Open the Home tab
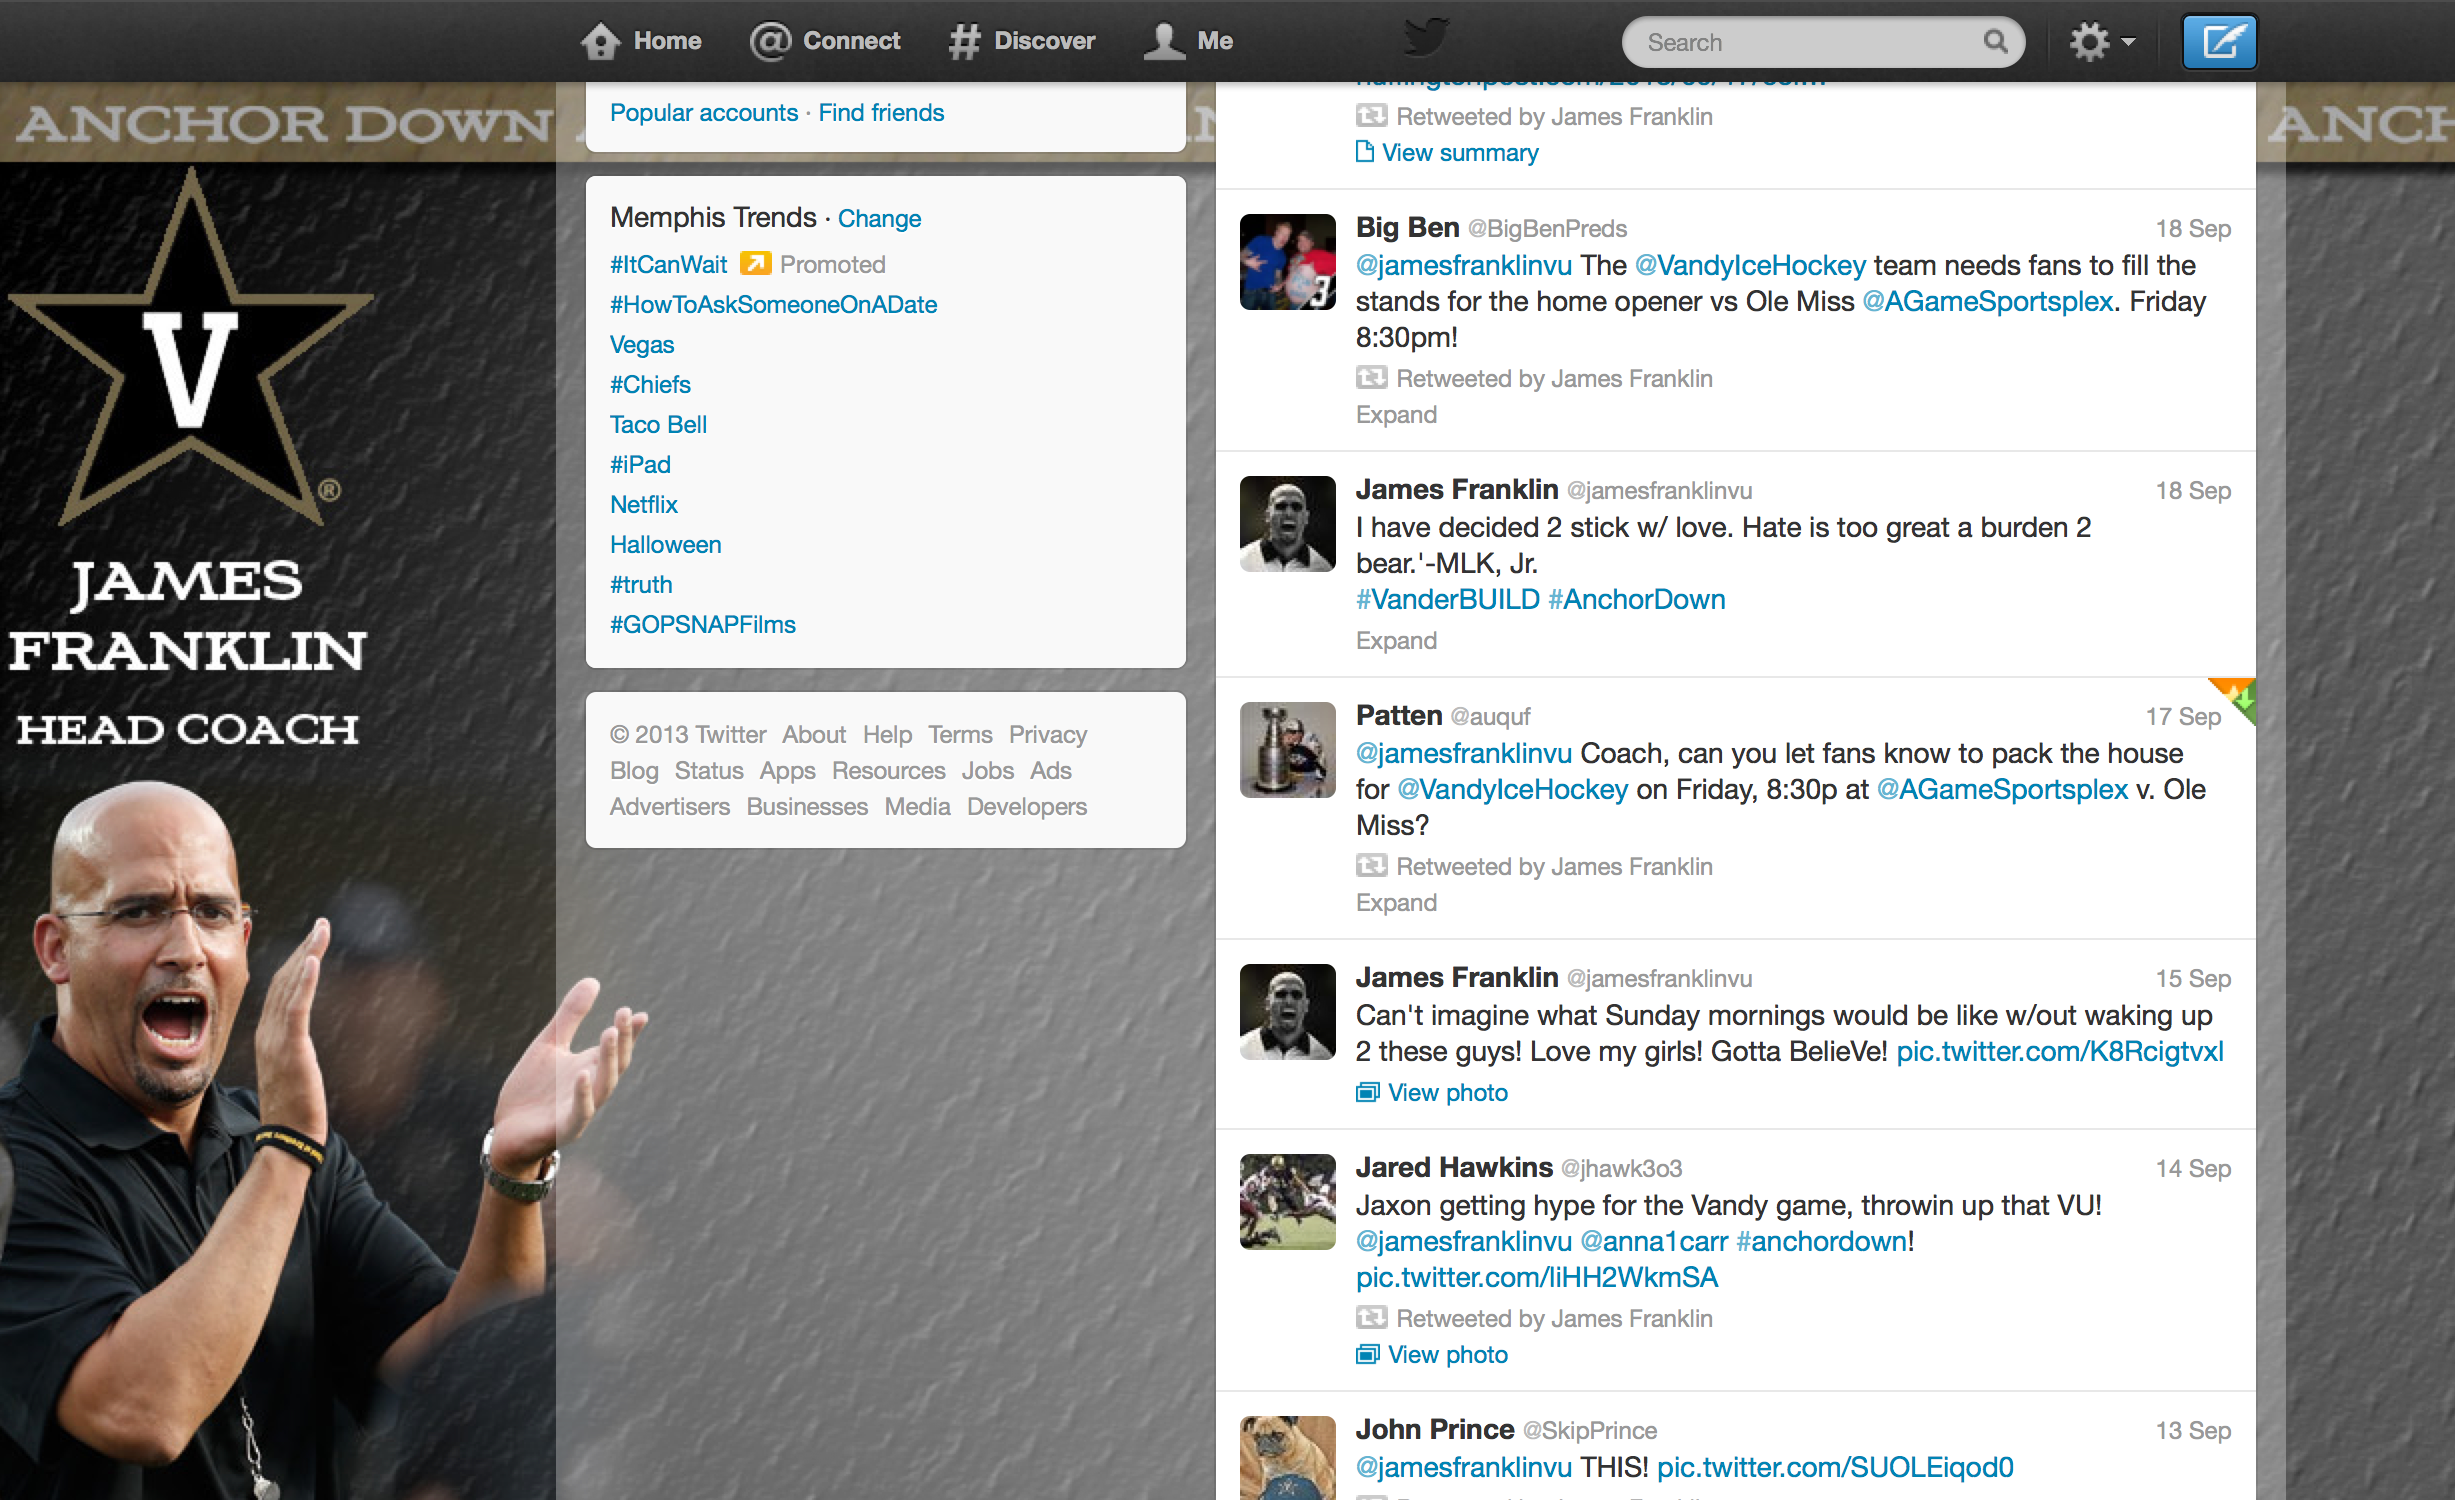2455x1500 pixels. pyautogui.click(x=641, y=41)
